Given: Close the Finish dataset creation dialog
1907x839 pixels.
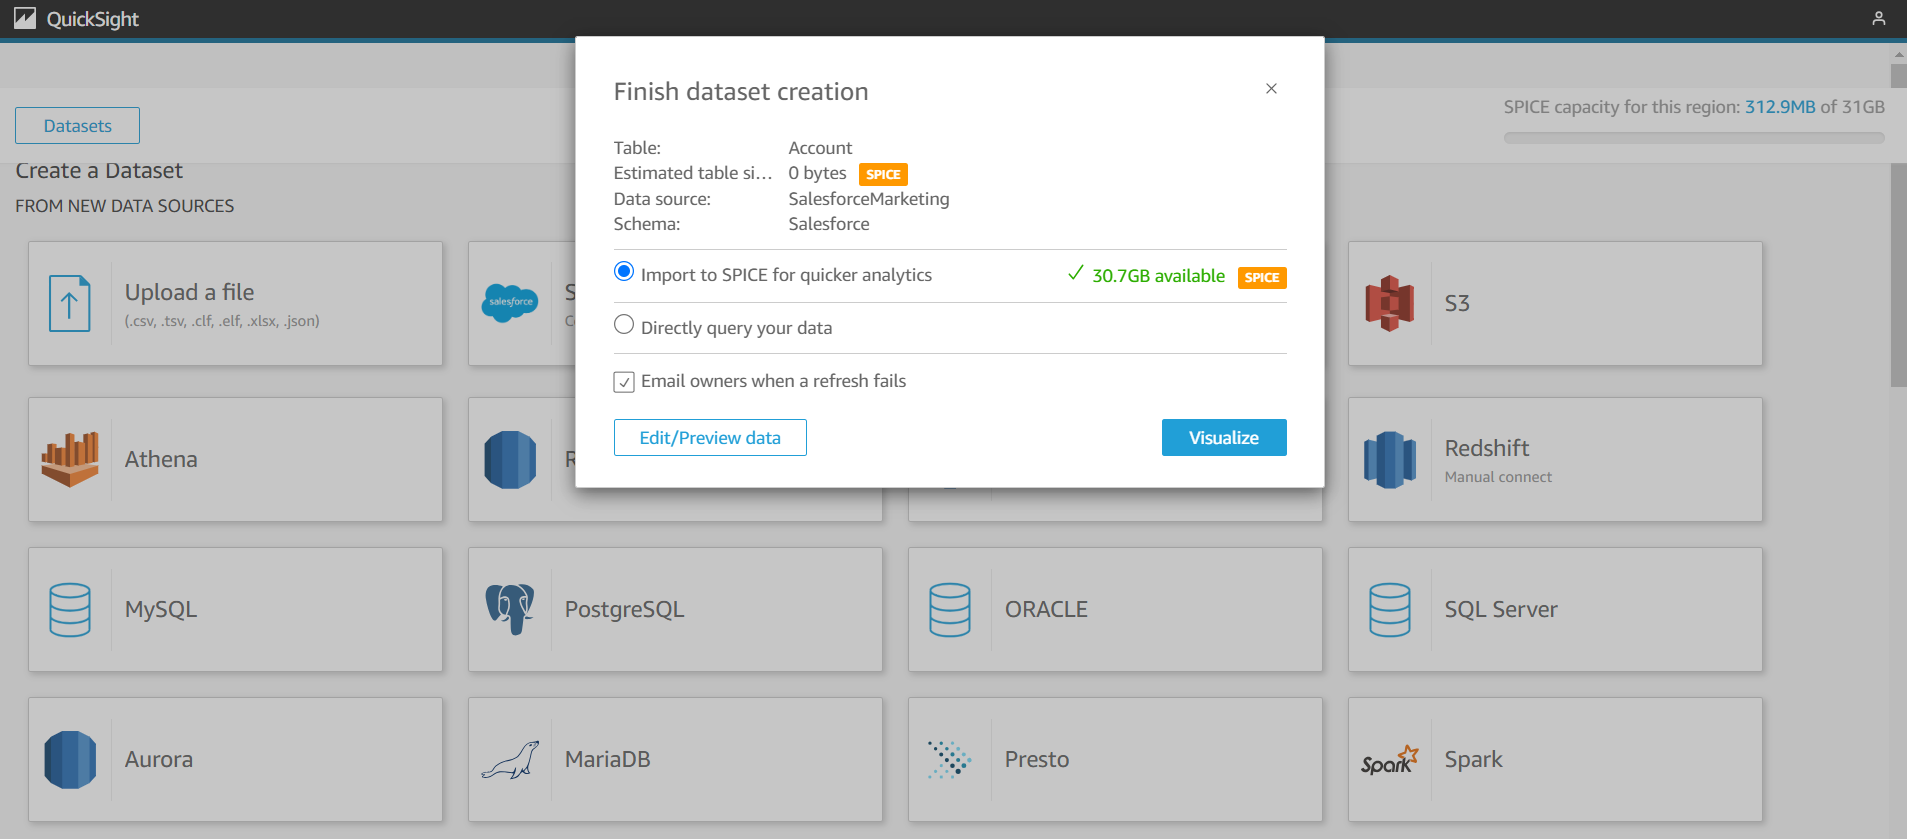Looking at the screenshot, I should click(1271, 89).
